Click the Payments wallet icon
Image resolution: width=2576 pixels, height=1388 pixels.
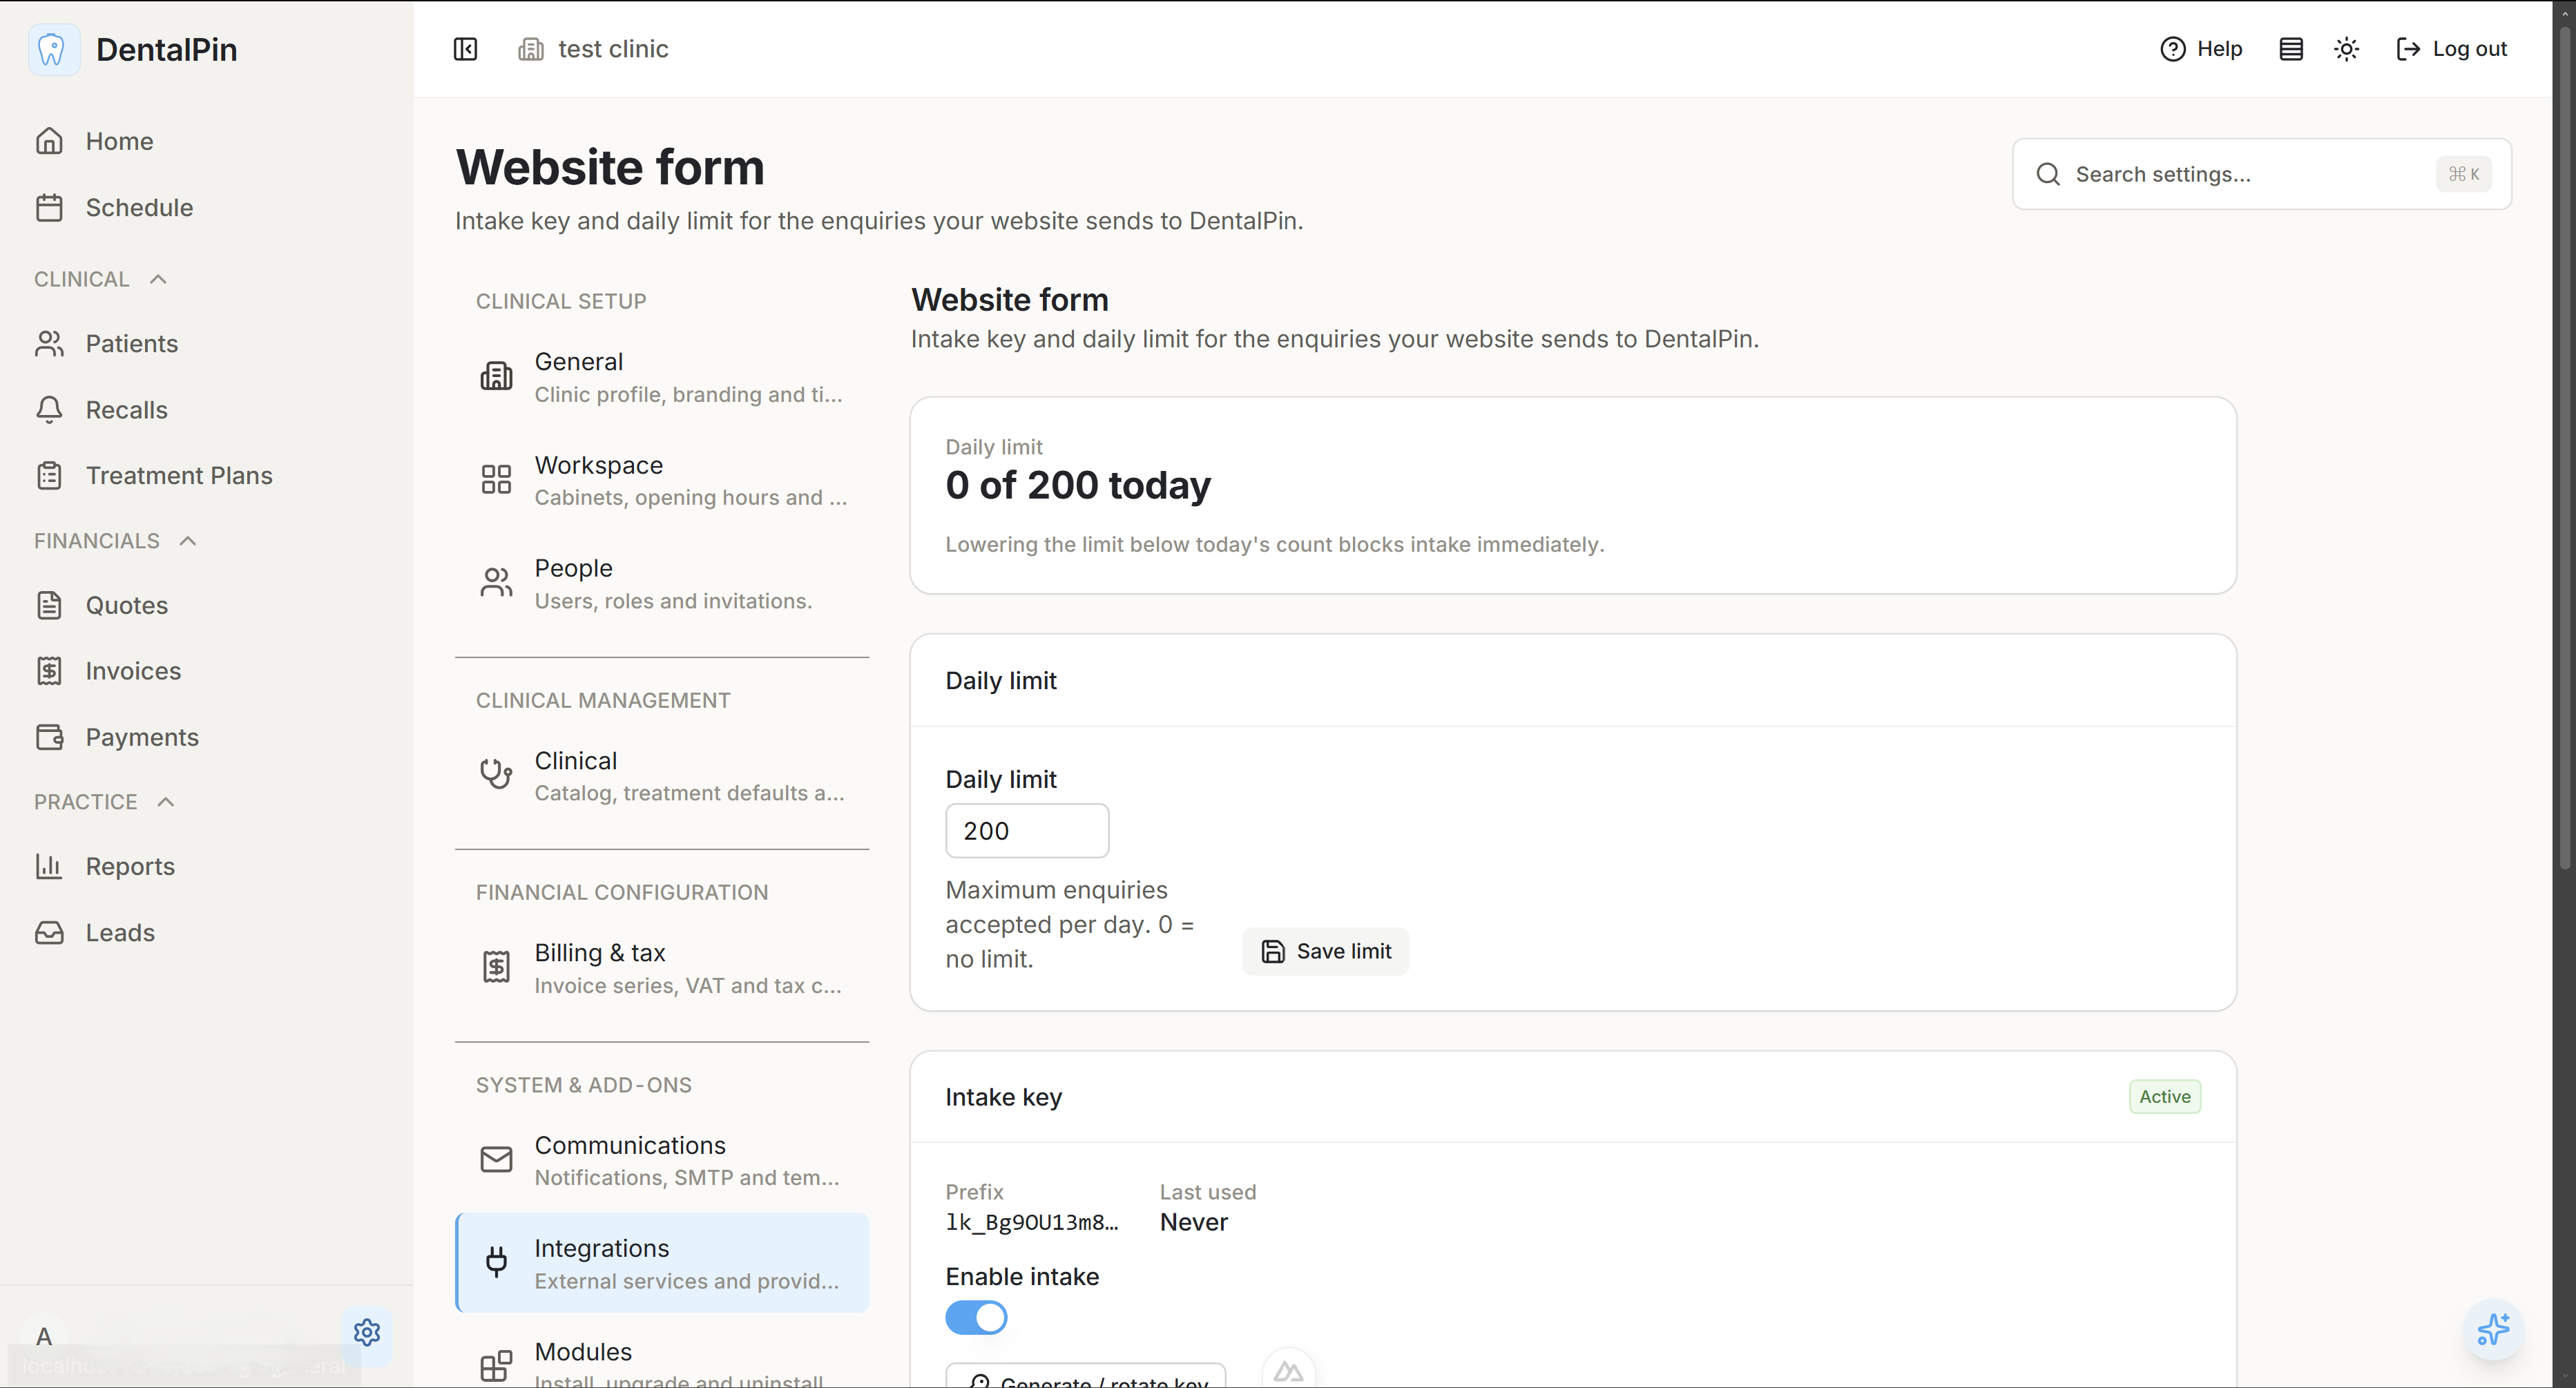coord(49,737)
